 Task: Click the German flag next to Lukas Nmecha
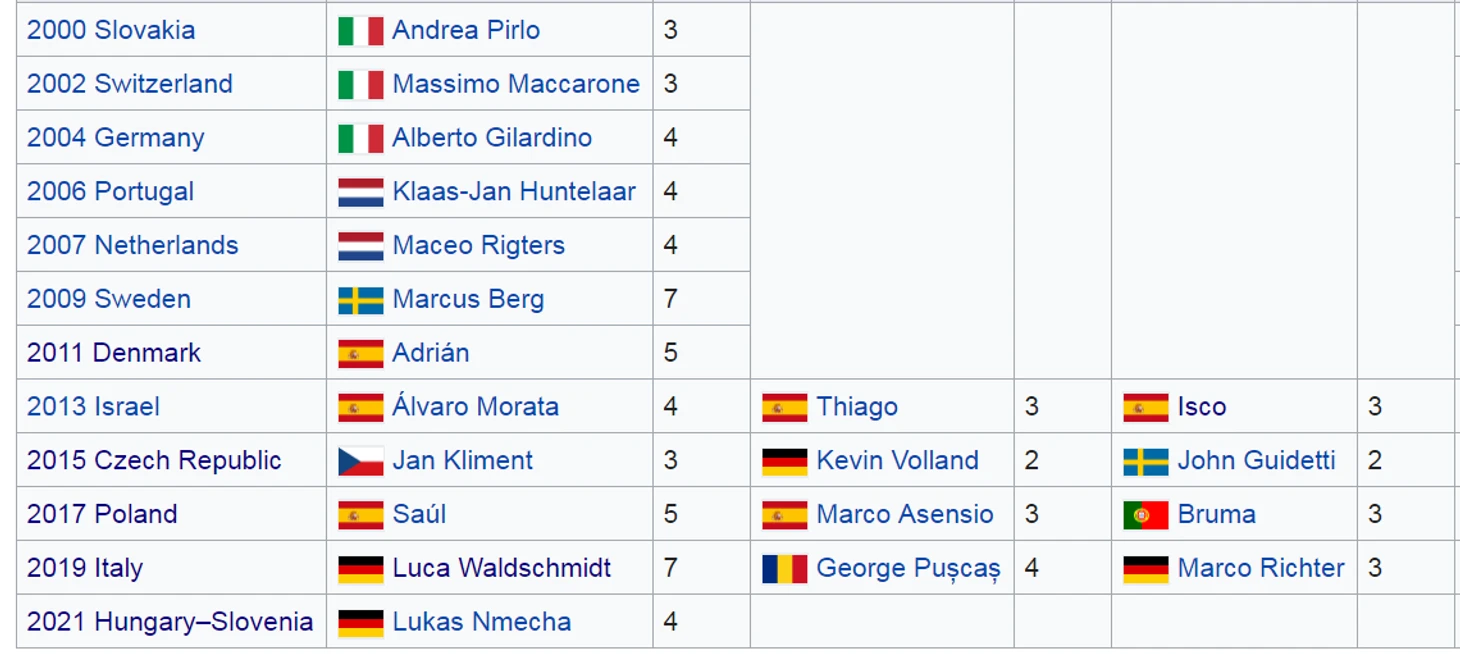click(360, 623)
